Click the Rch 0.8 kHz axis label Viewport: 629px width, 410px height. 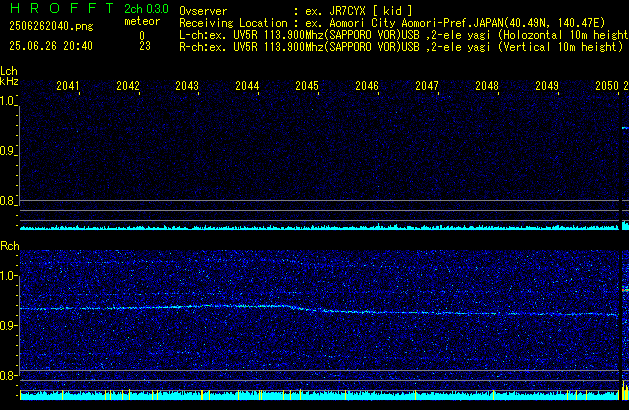click(7, 376)
